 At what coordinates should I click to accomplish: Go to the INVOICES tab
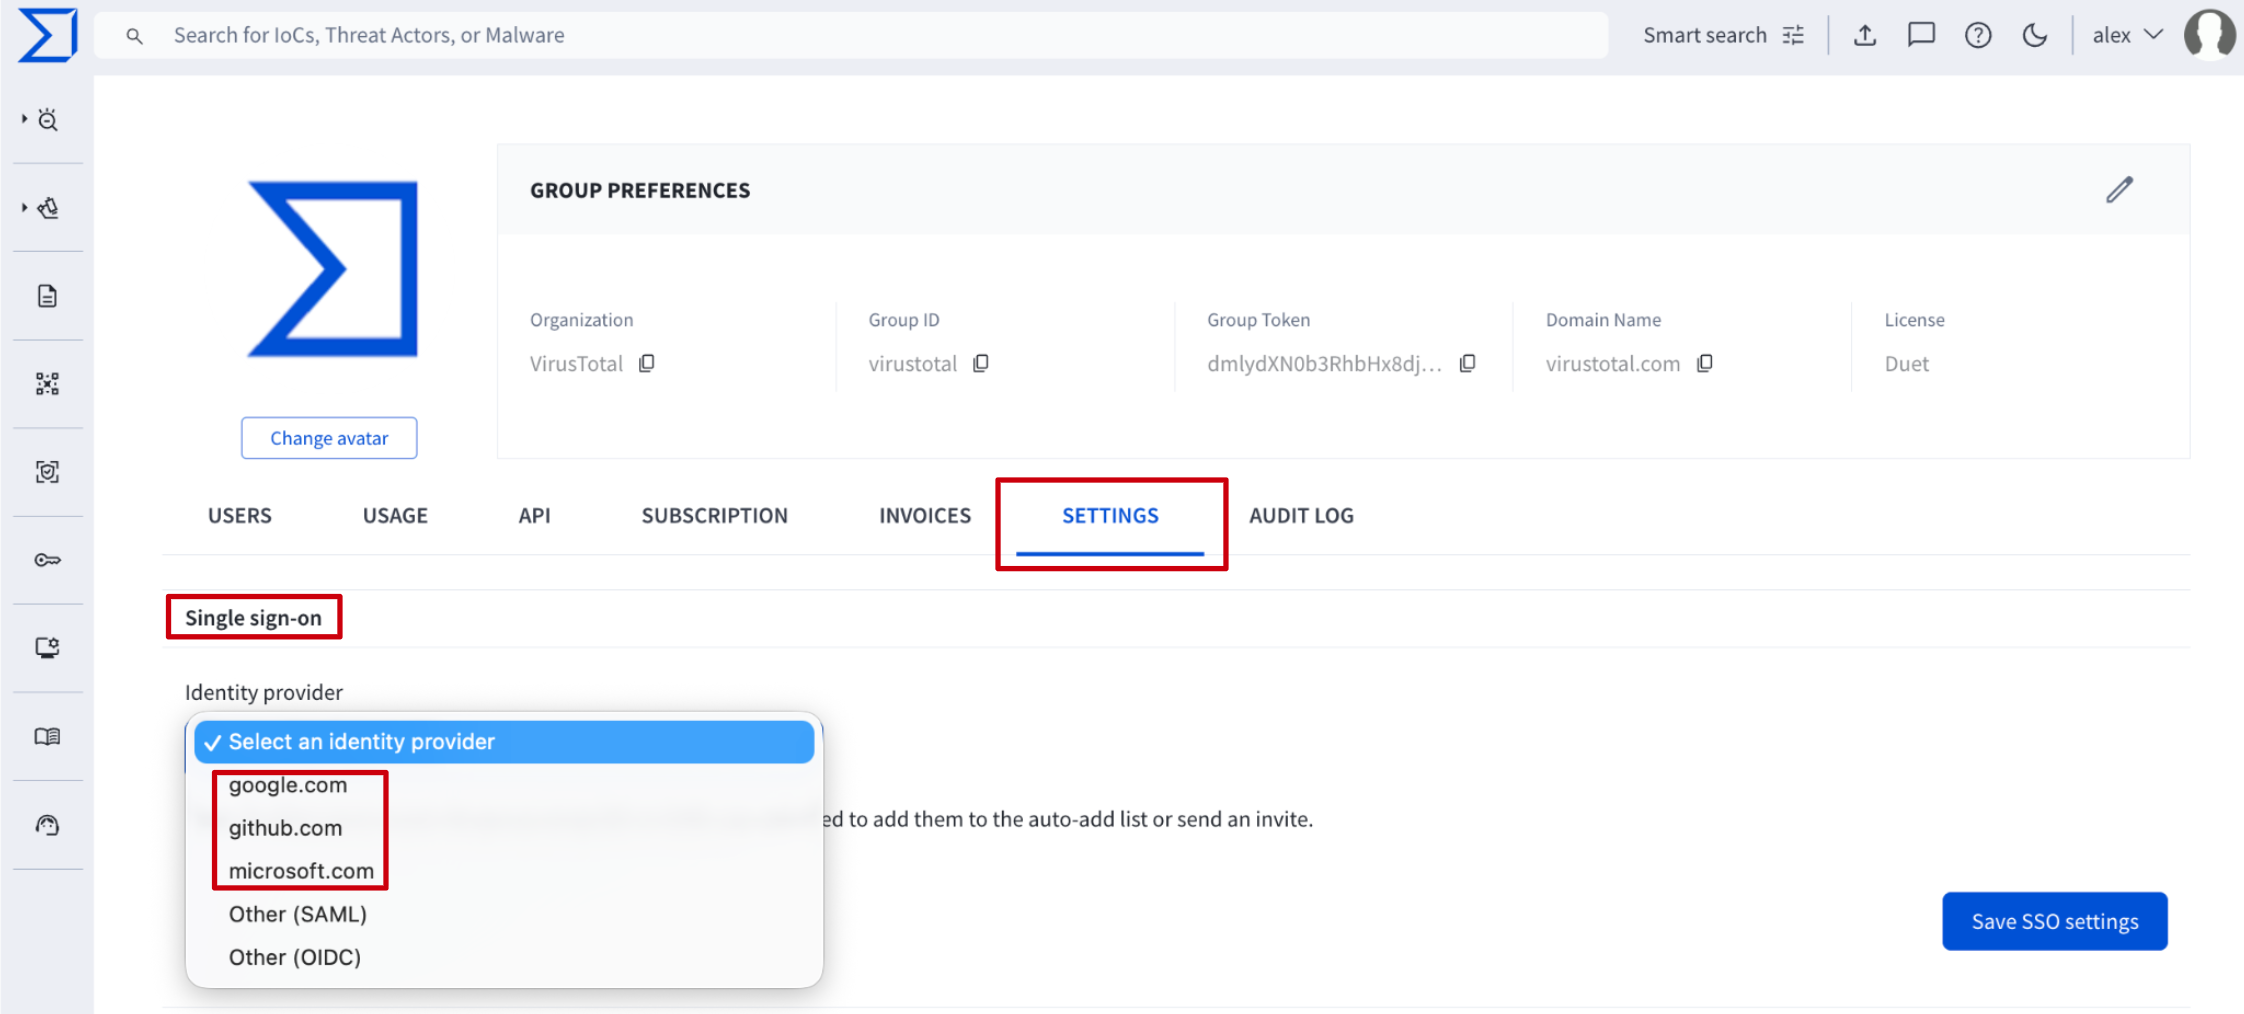(x=925, y=516)
